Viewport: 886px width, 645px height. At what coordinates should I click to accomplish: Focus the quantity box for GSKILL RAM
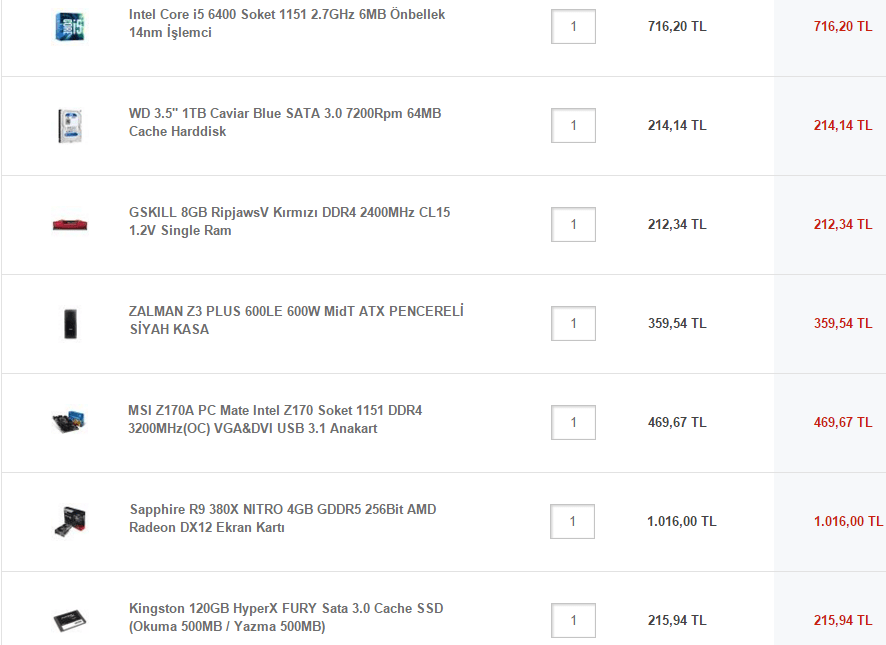coord(573,225)
